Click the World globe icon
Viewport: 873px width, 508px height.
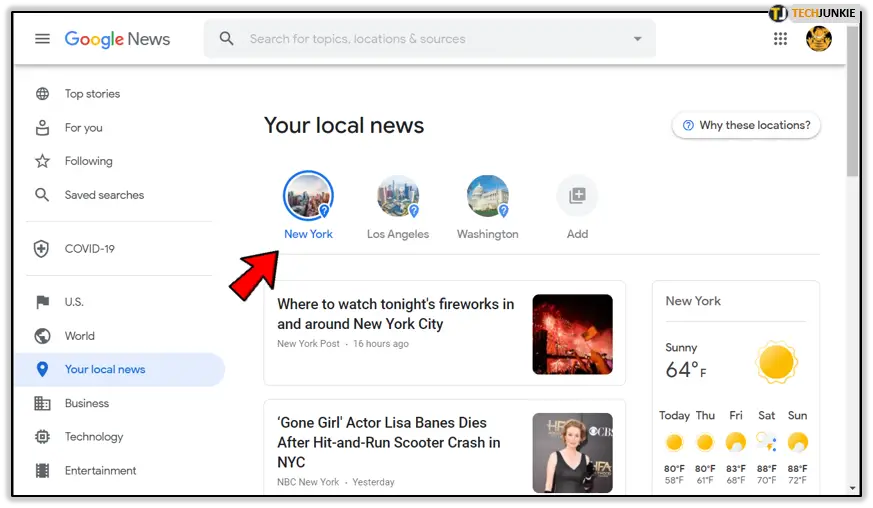(x=42, y=336)
